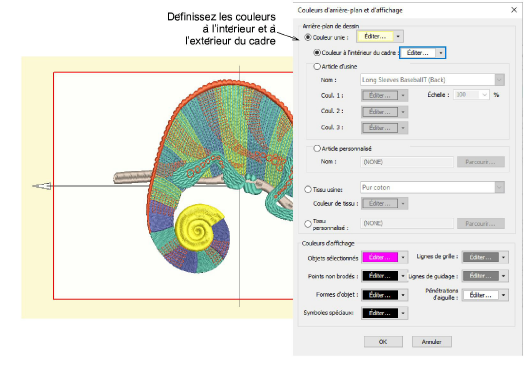Confirm the dialog with OK
The width and height of the screenshot is (524, 370).
click(x=383, y=342)
